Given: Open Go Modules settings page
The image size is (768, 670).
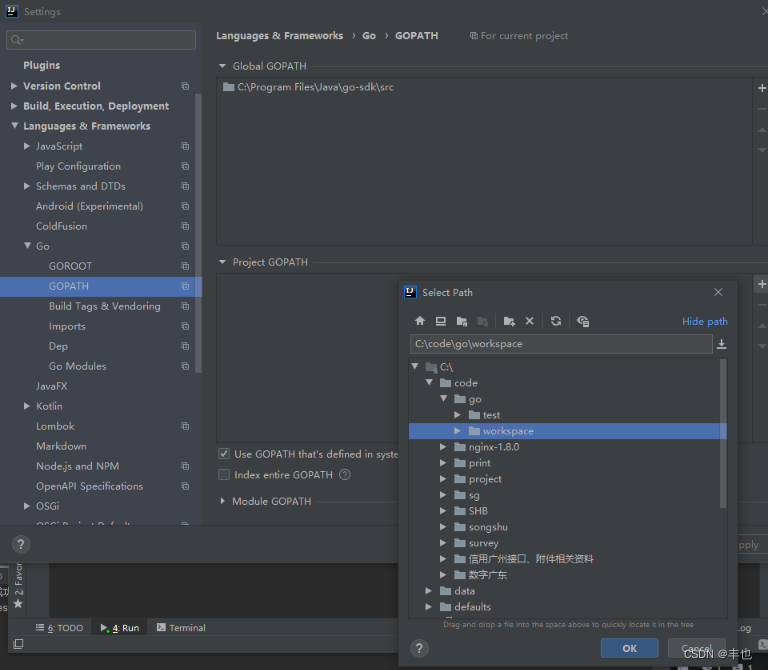Looking at the screenshot, I should pos(77,366).
